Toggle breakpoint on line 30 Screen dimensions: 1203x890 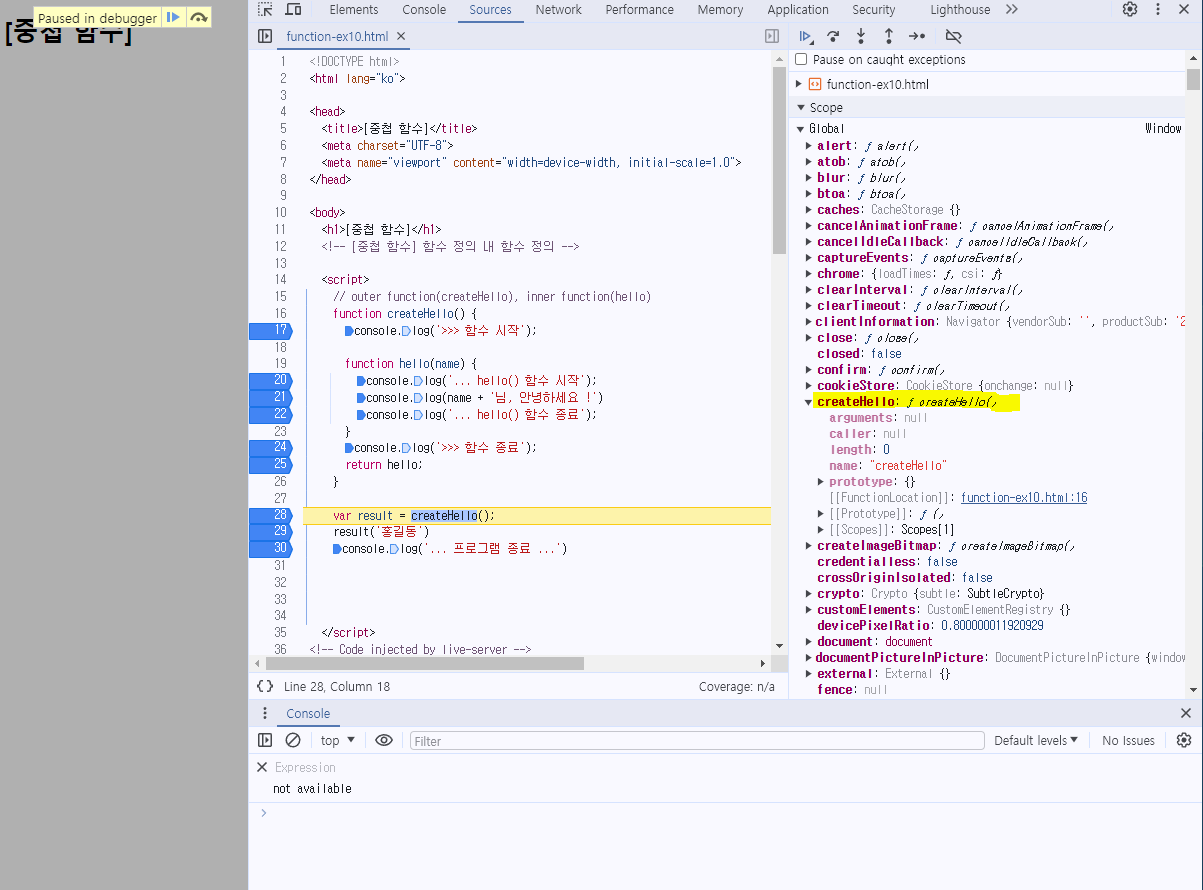(x=270, y=548)
